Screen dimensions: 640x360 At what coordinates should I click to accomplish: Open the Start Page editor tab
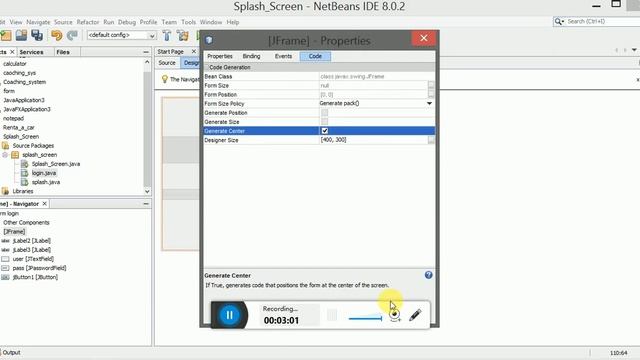point(171,51)
